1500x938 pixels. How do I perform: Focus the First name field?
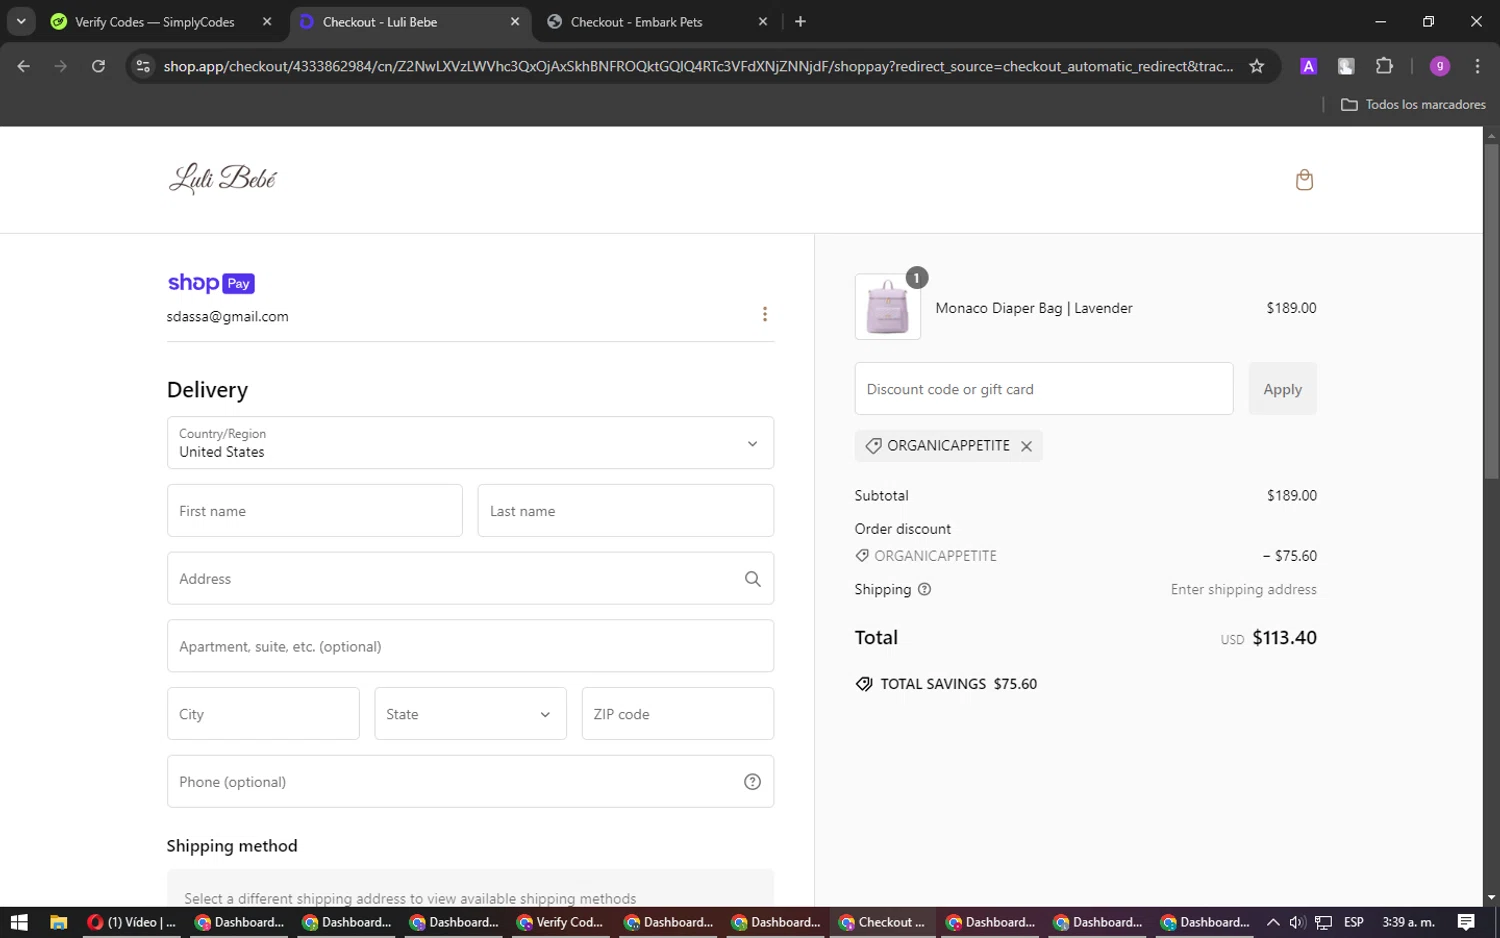315,511
